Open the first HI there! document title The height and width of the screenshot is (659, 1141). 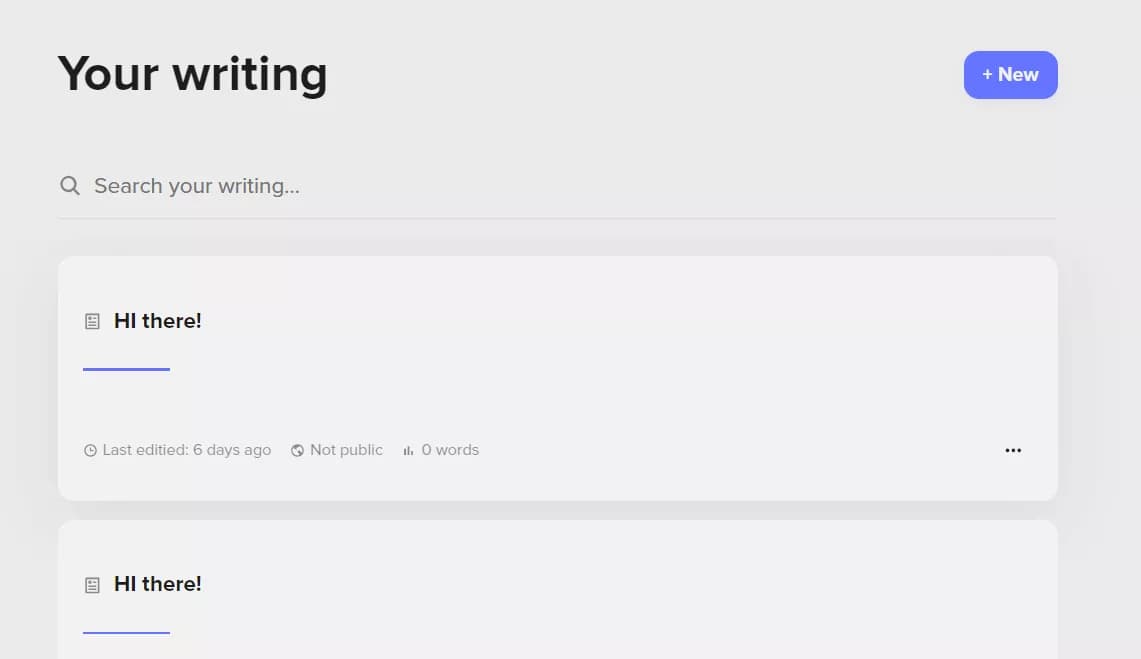pyautogui.click(x=158, y=321)
